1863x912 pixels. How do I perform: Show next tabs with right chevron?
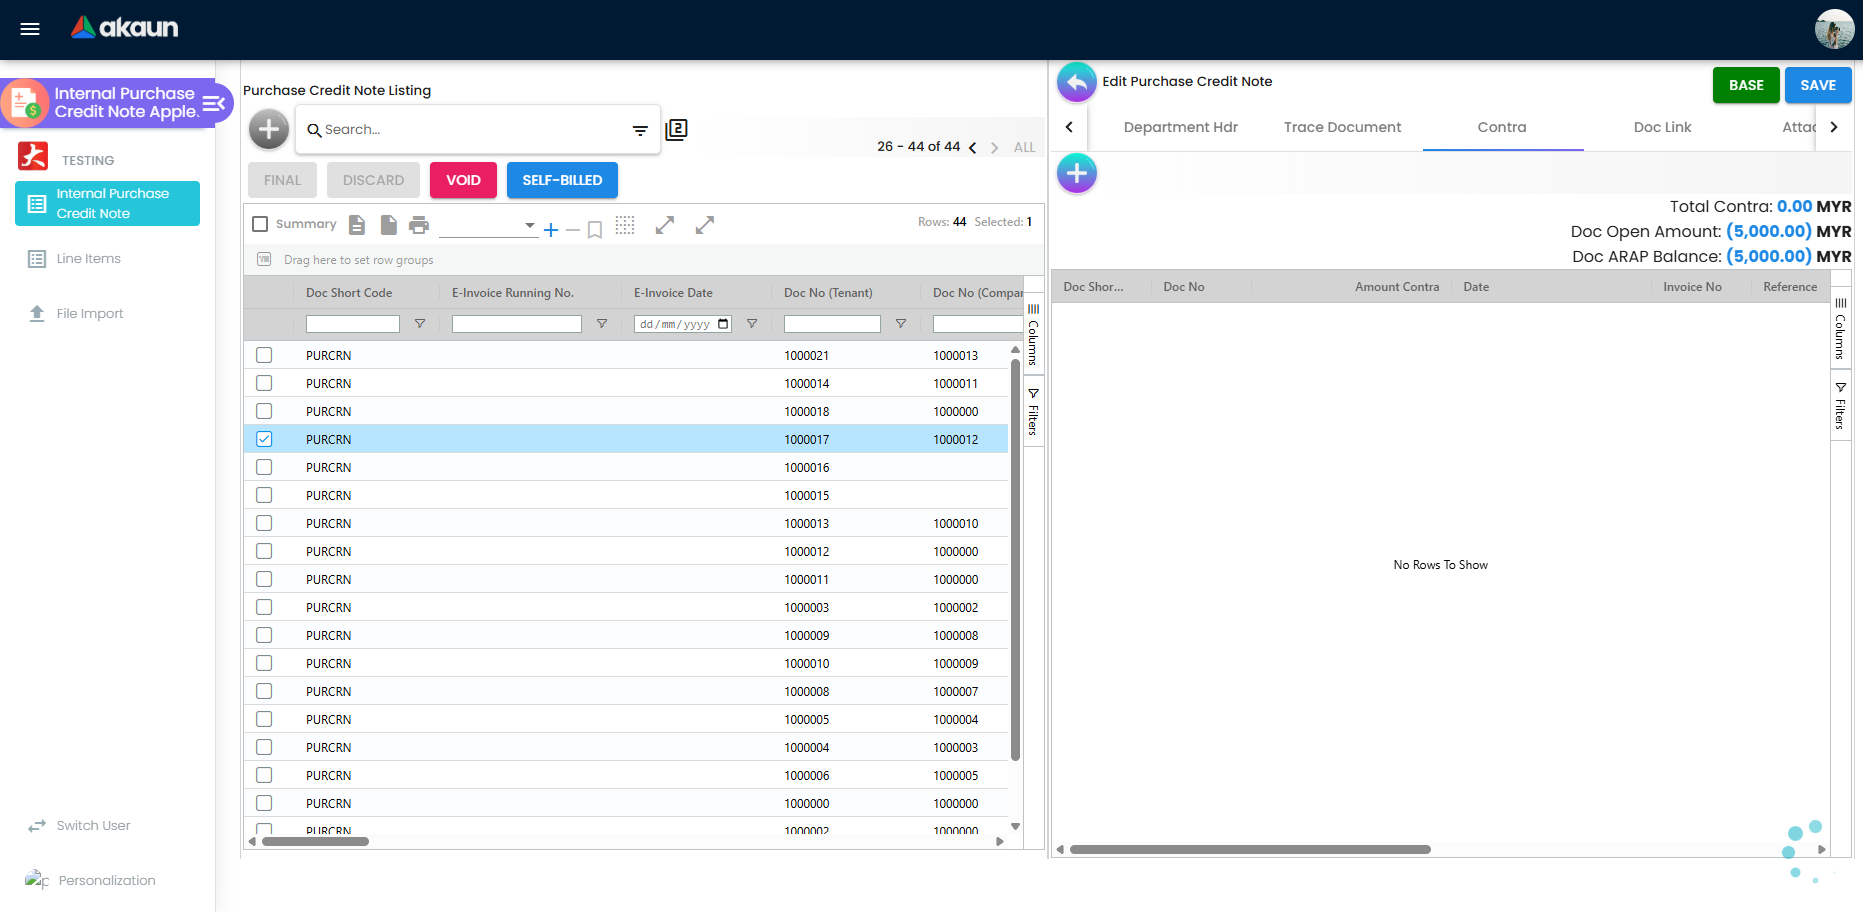(x=1834, y=127)
